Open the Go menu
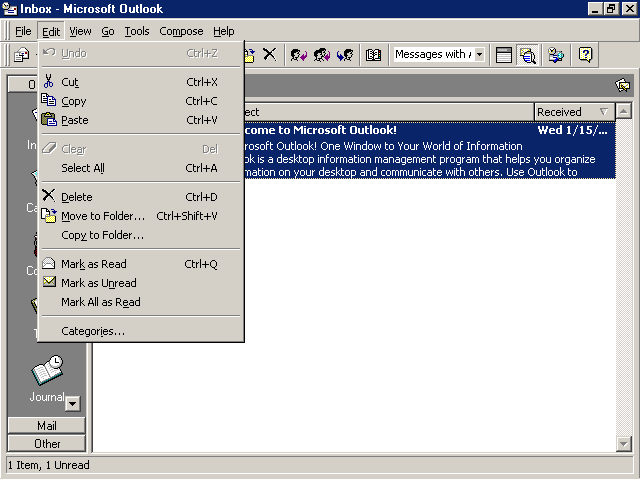The image size is (640, 480). click(108, 31)
